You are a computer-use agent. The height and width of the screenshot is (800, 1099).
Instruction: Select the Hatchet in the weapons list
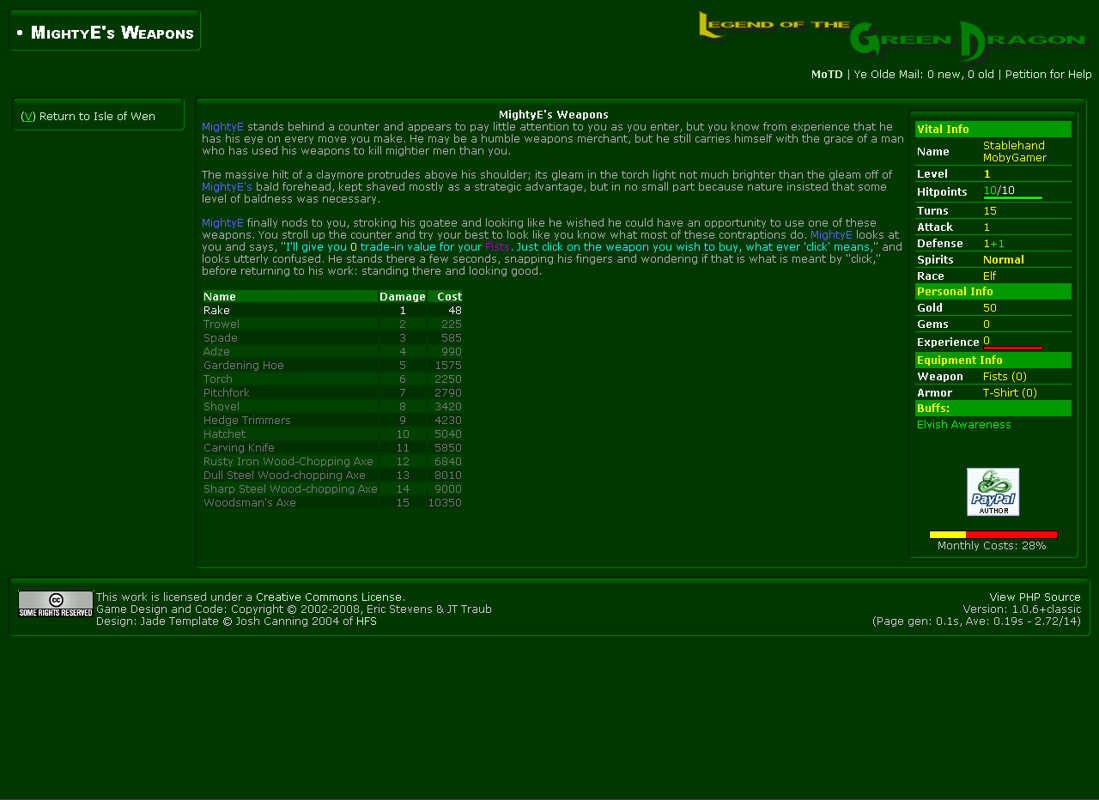pos(223,434)
